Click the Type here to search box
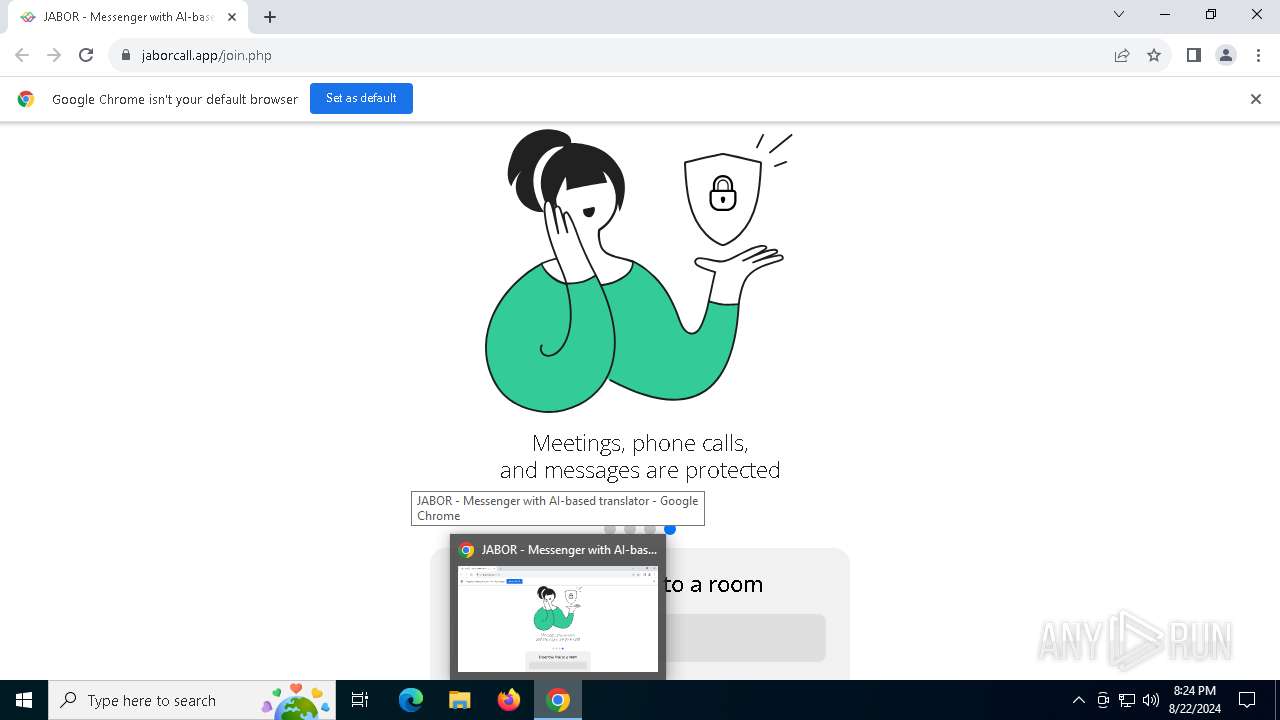The width and height of the screenshot is (1280, 720). (192, 700)
